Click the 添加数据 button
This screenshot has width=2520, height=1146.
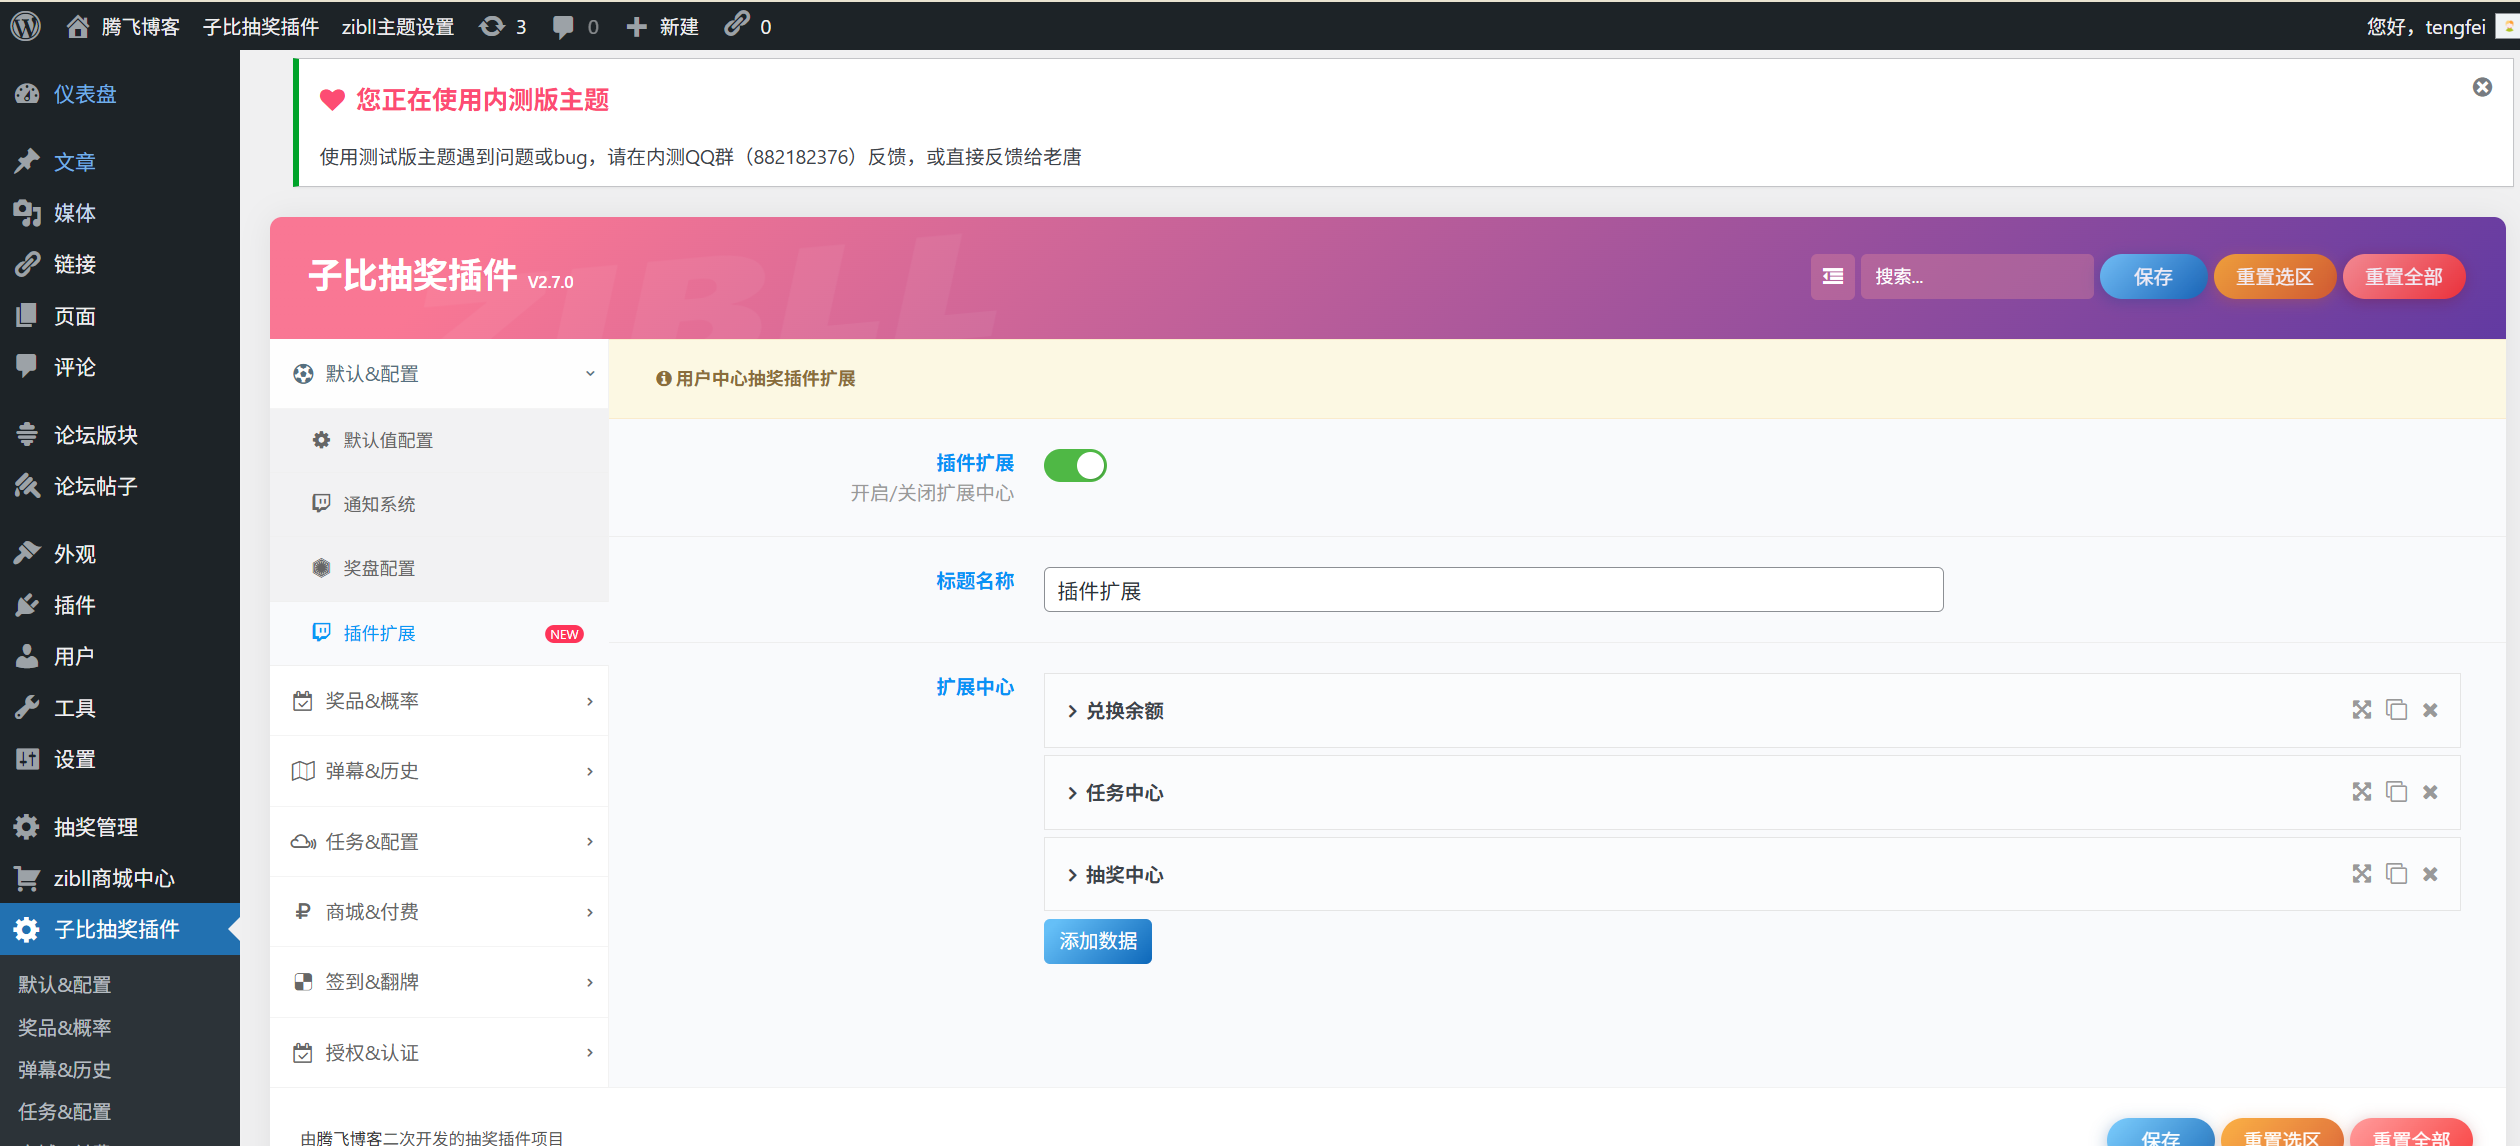[1097, 941]
